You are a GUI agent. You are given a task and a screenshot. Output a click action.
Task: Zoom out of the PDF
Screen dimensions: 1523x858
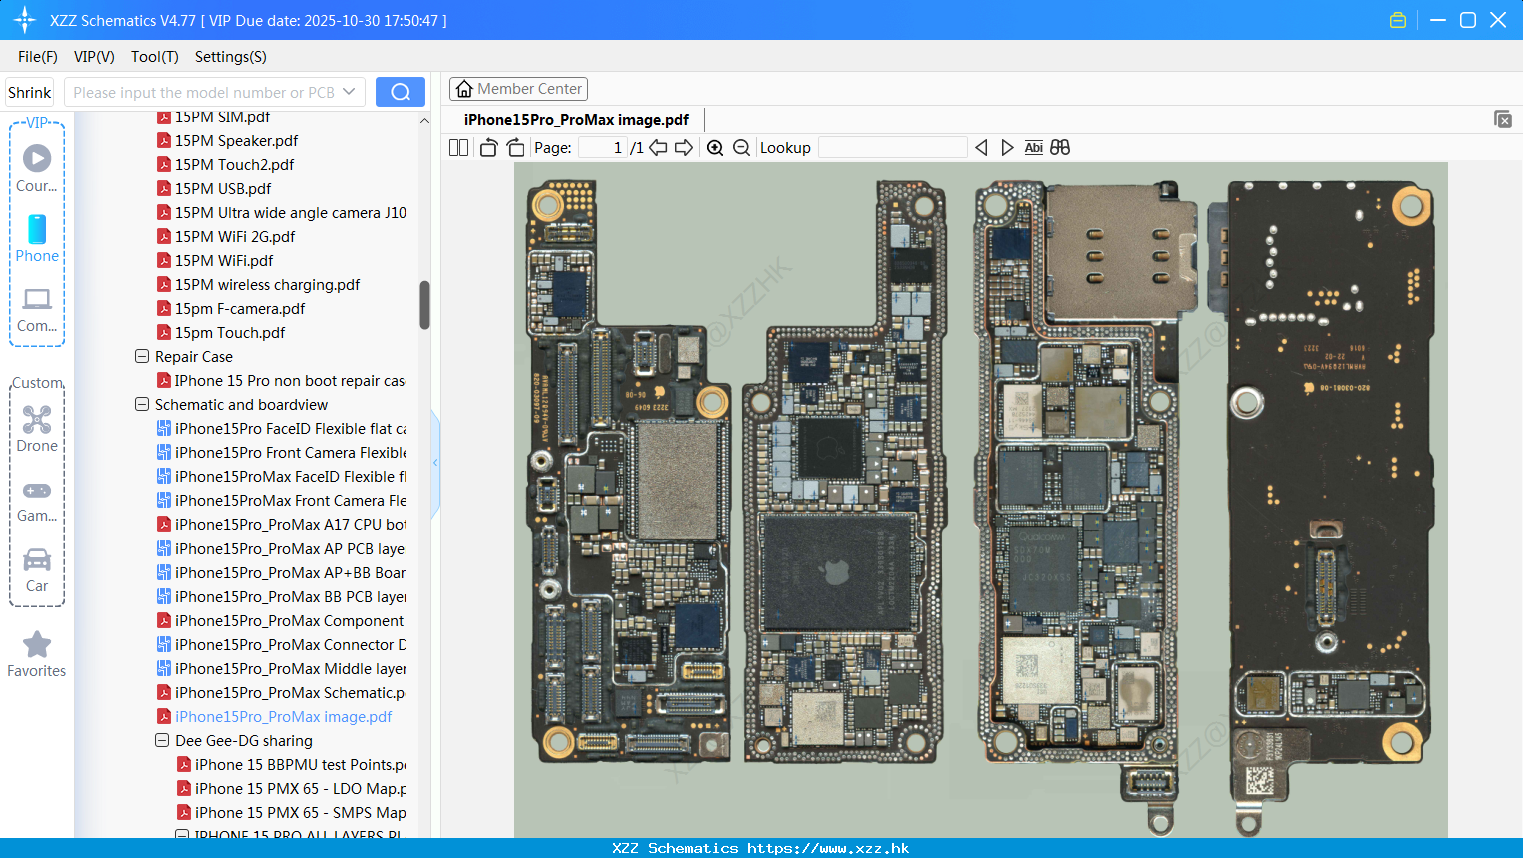click(741, 147)
